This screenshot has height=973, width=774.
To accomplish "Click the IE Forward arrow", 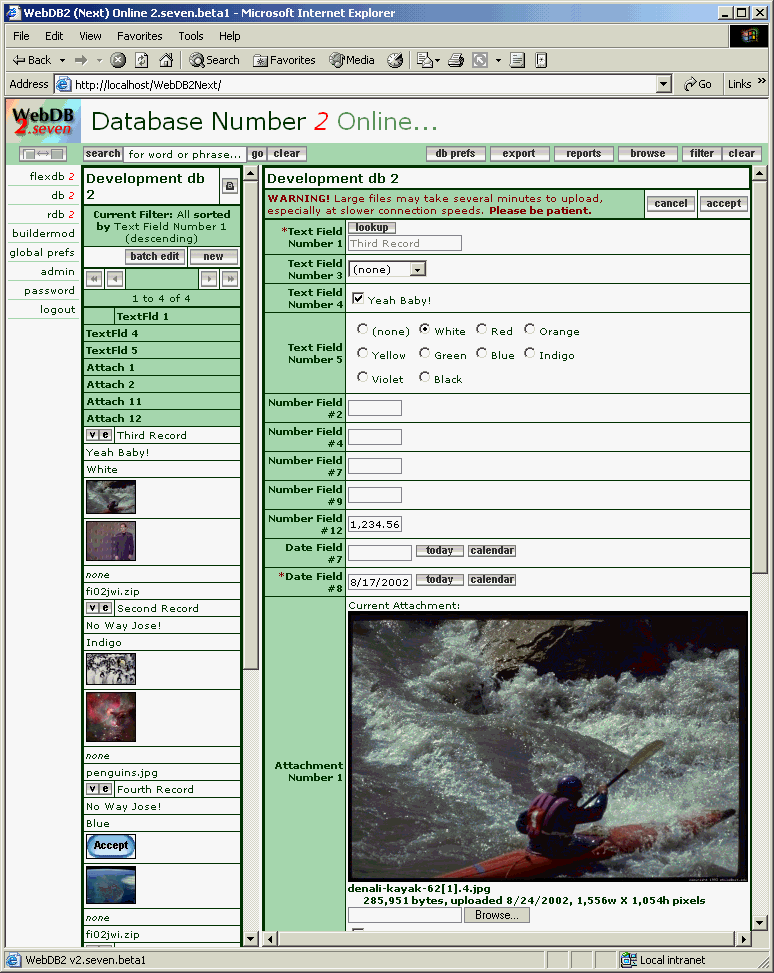I will [81, 60].
